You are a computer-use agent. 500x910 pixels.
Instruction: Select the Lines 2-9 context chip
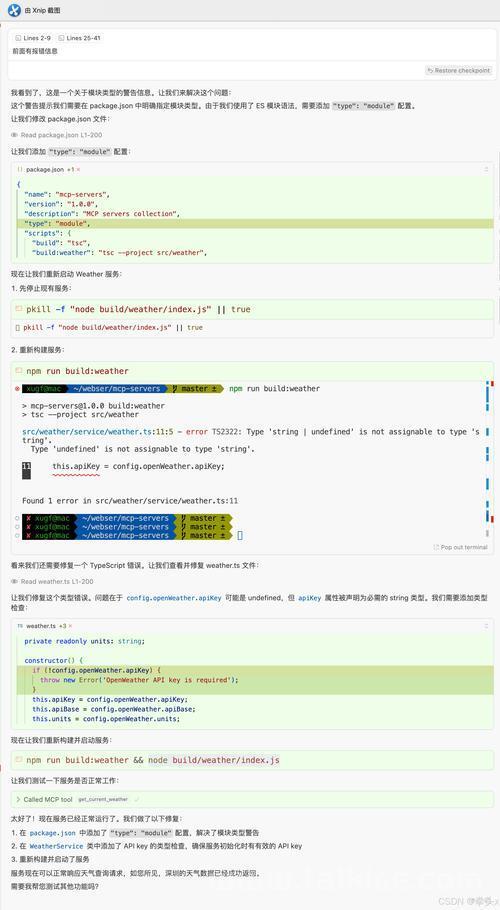[x=33, y=38]
